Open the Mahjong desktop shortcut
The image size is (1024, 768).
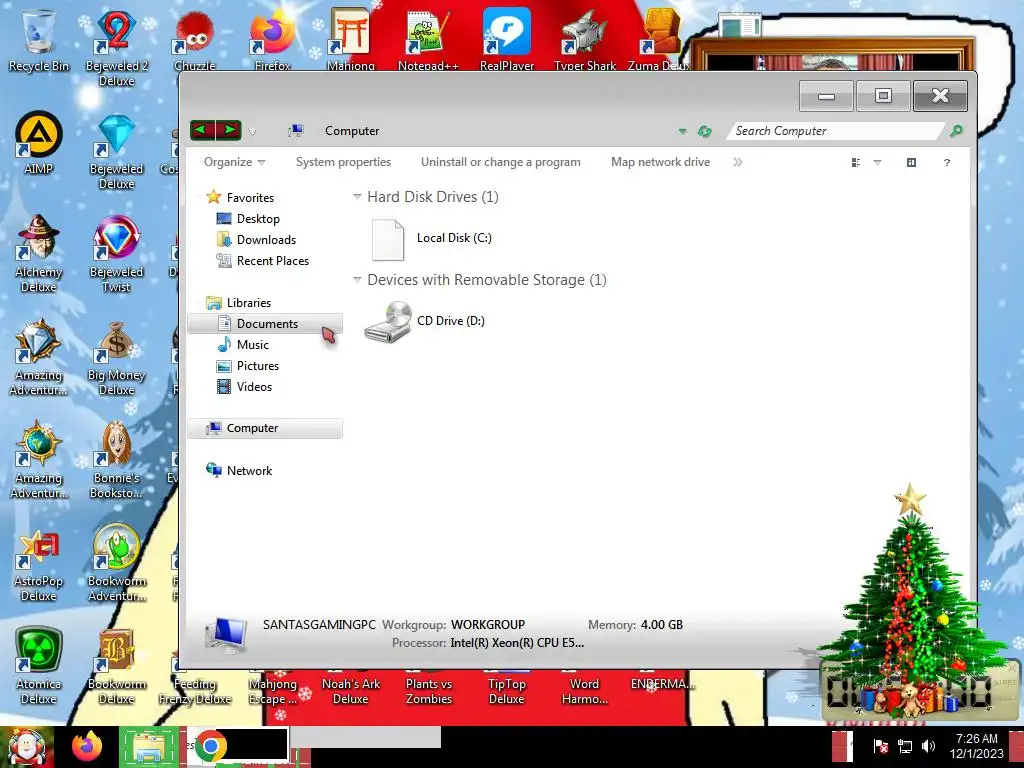(351, 40)
